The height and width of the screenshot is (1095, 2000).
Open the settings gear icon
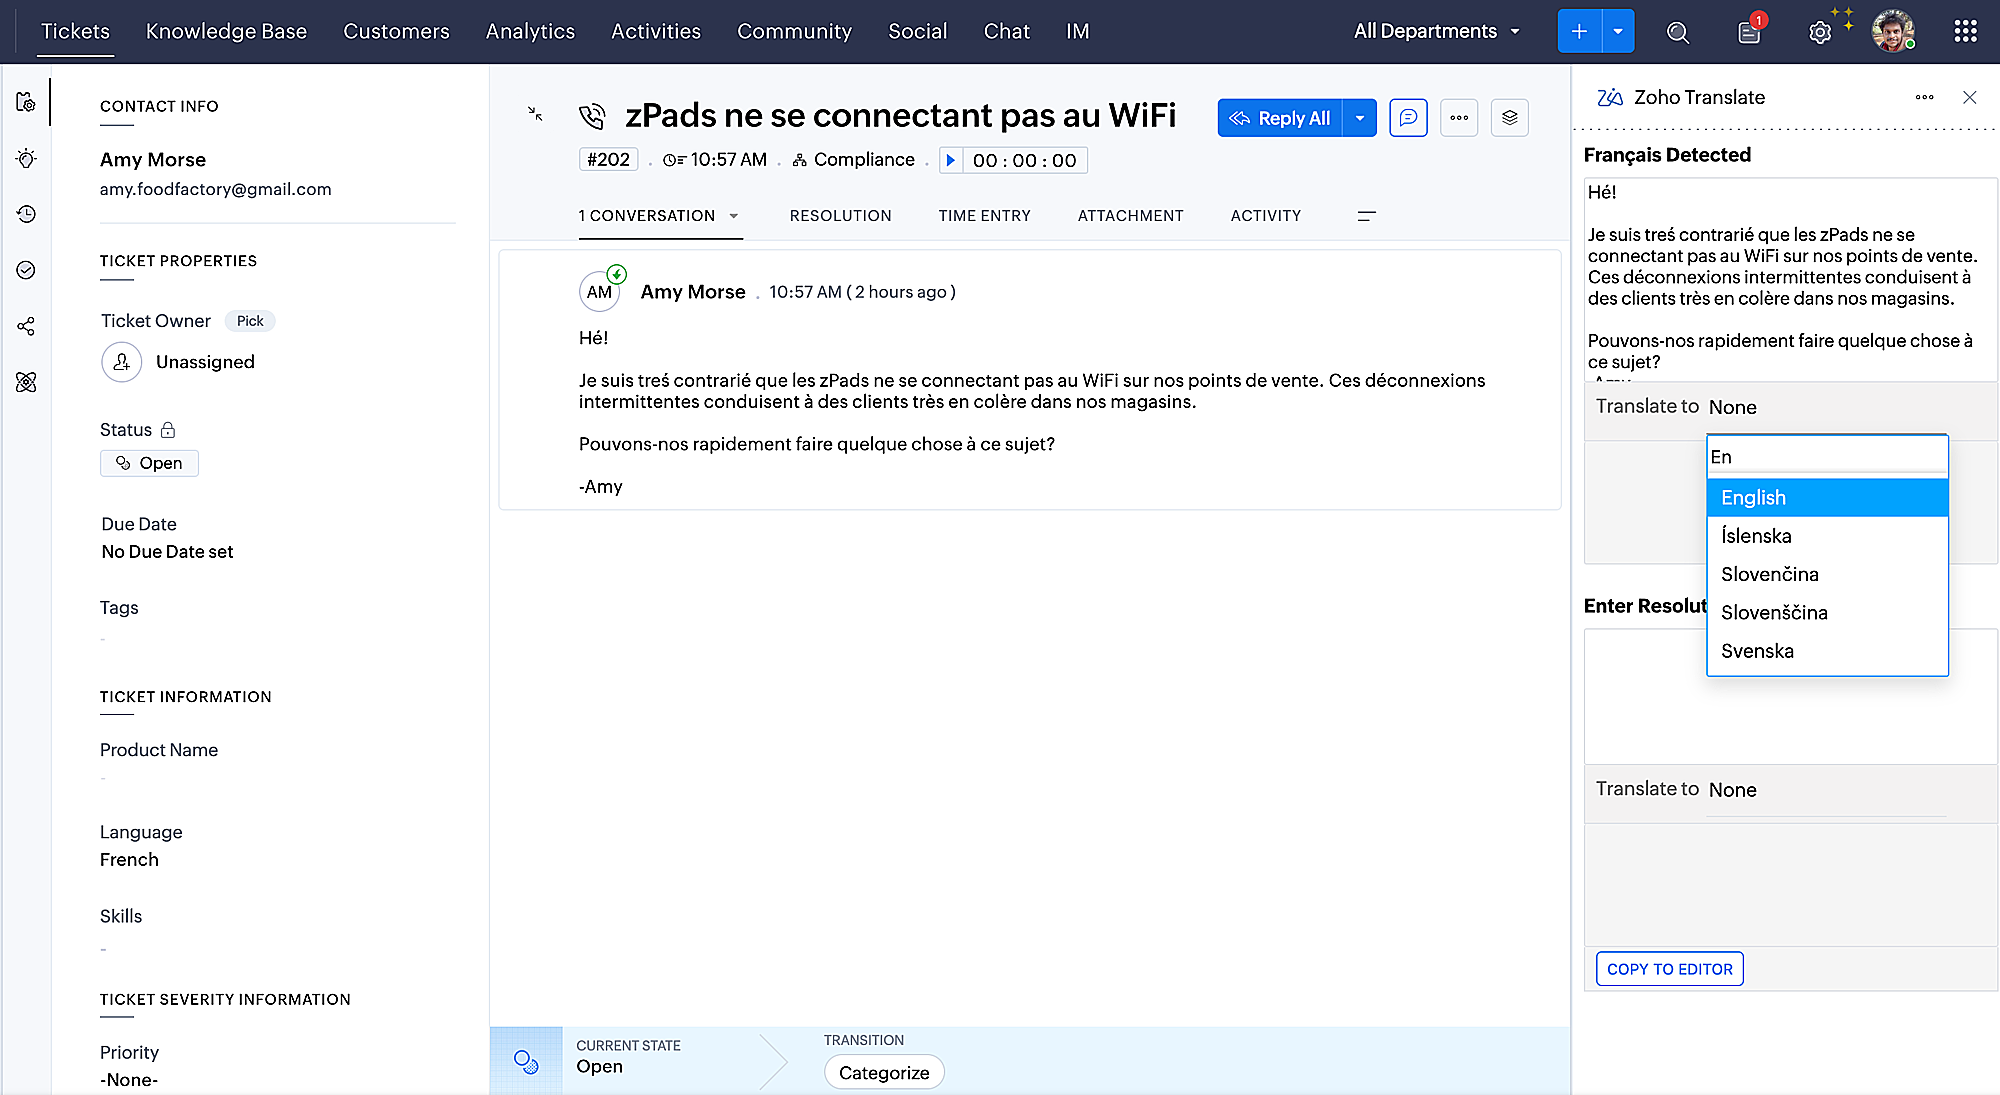tap(1820, 32)
